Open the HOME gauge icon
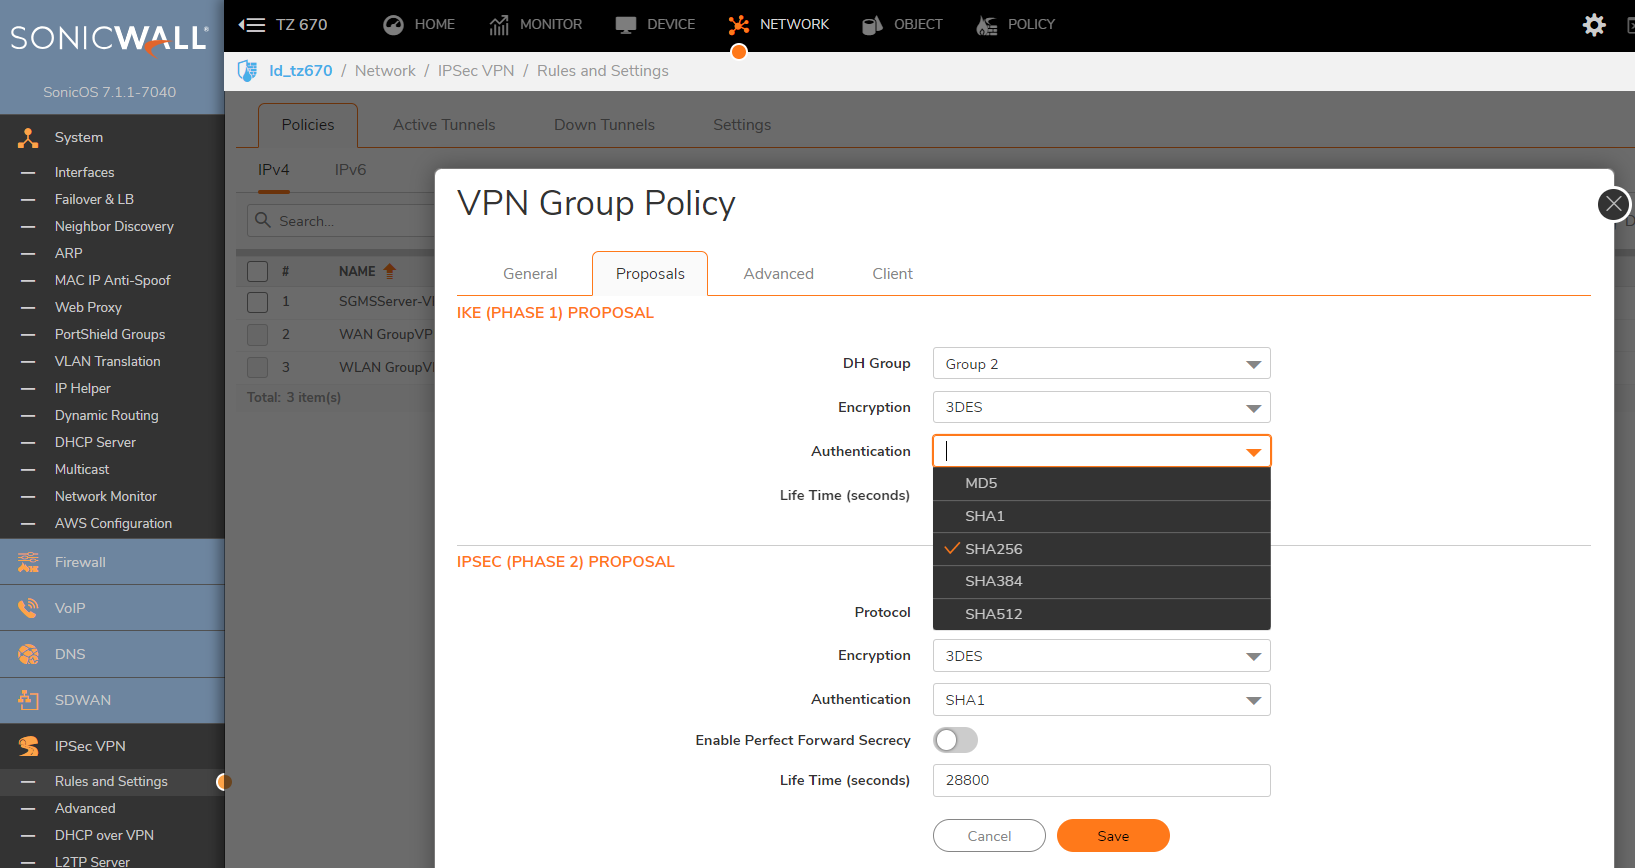This screenshot has height=868, width=1635. [394, 25]
